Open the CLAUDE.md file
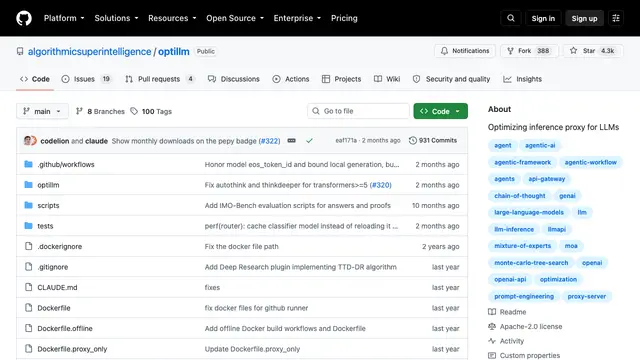 coord(57,287)
